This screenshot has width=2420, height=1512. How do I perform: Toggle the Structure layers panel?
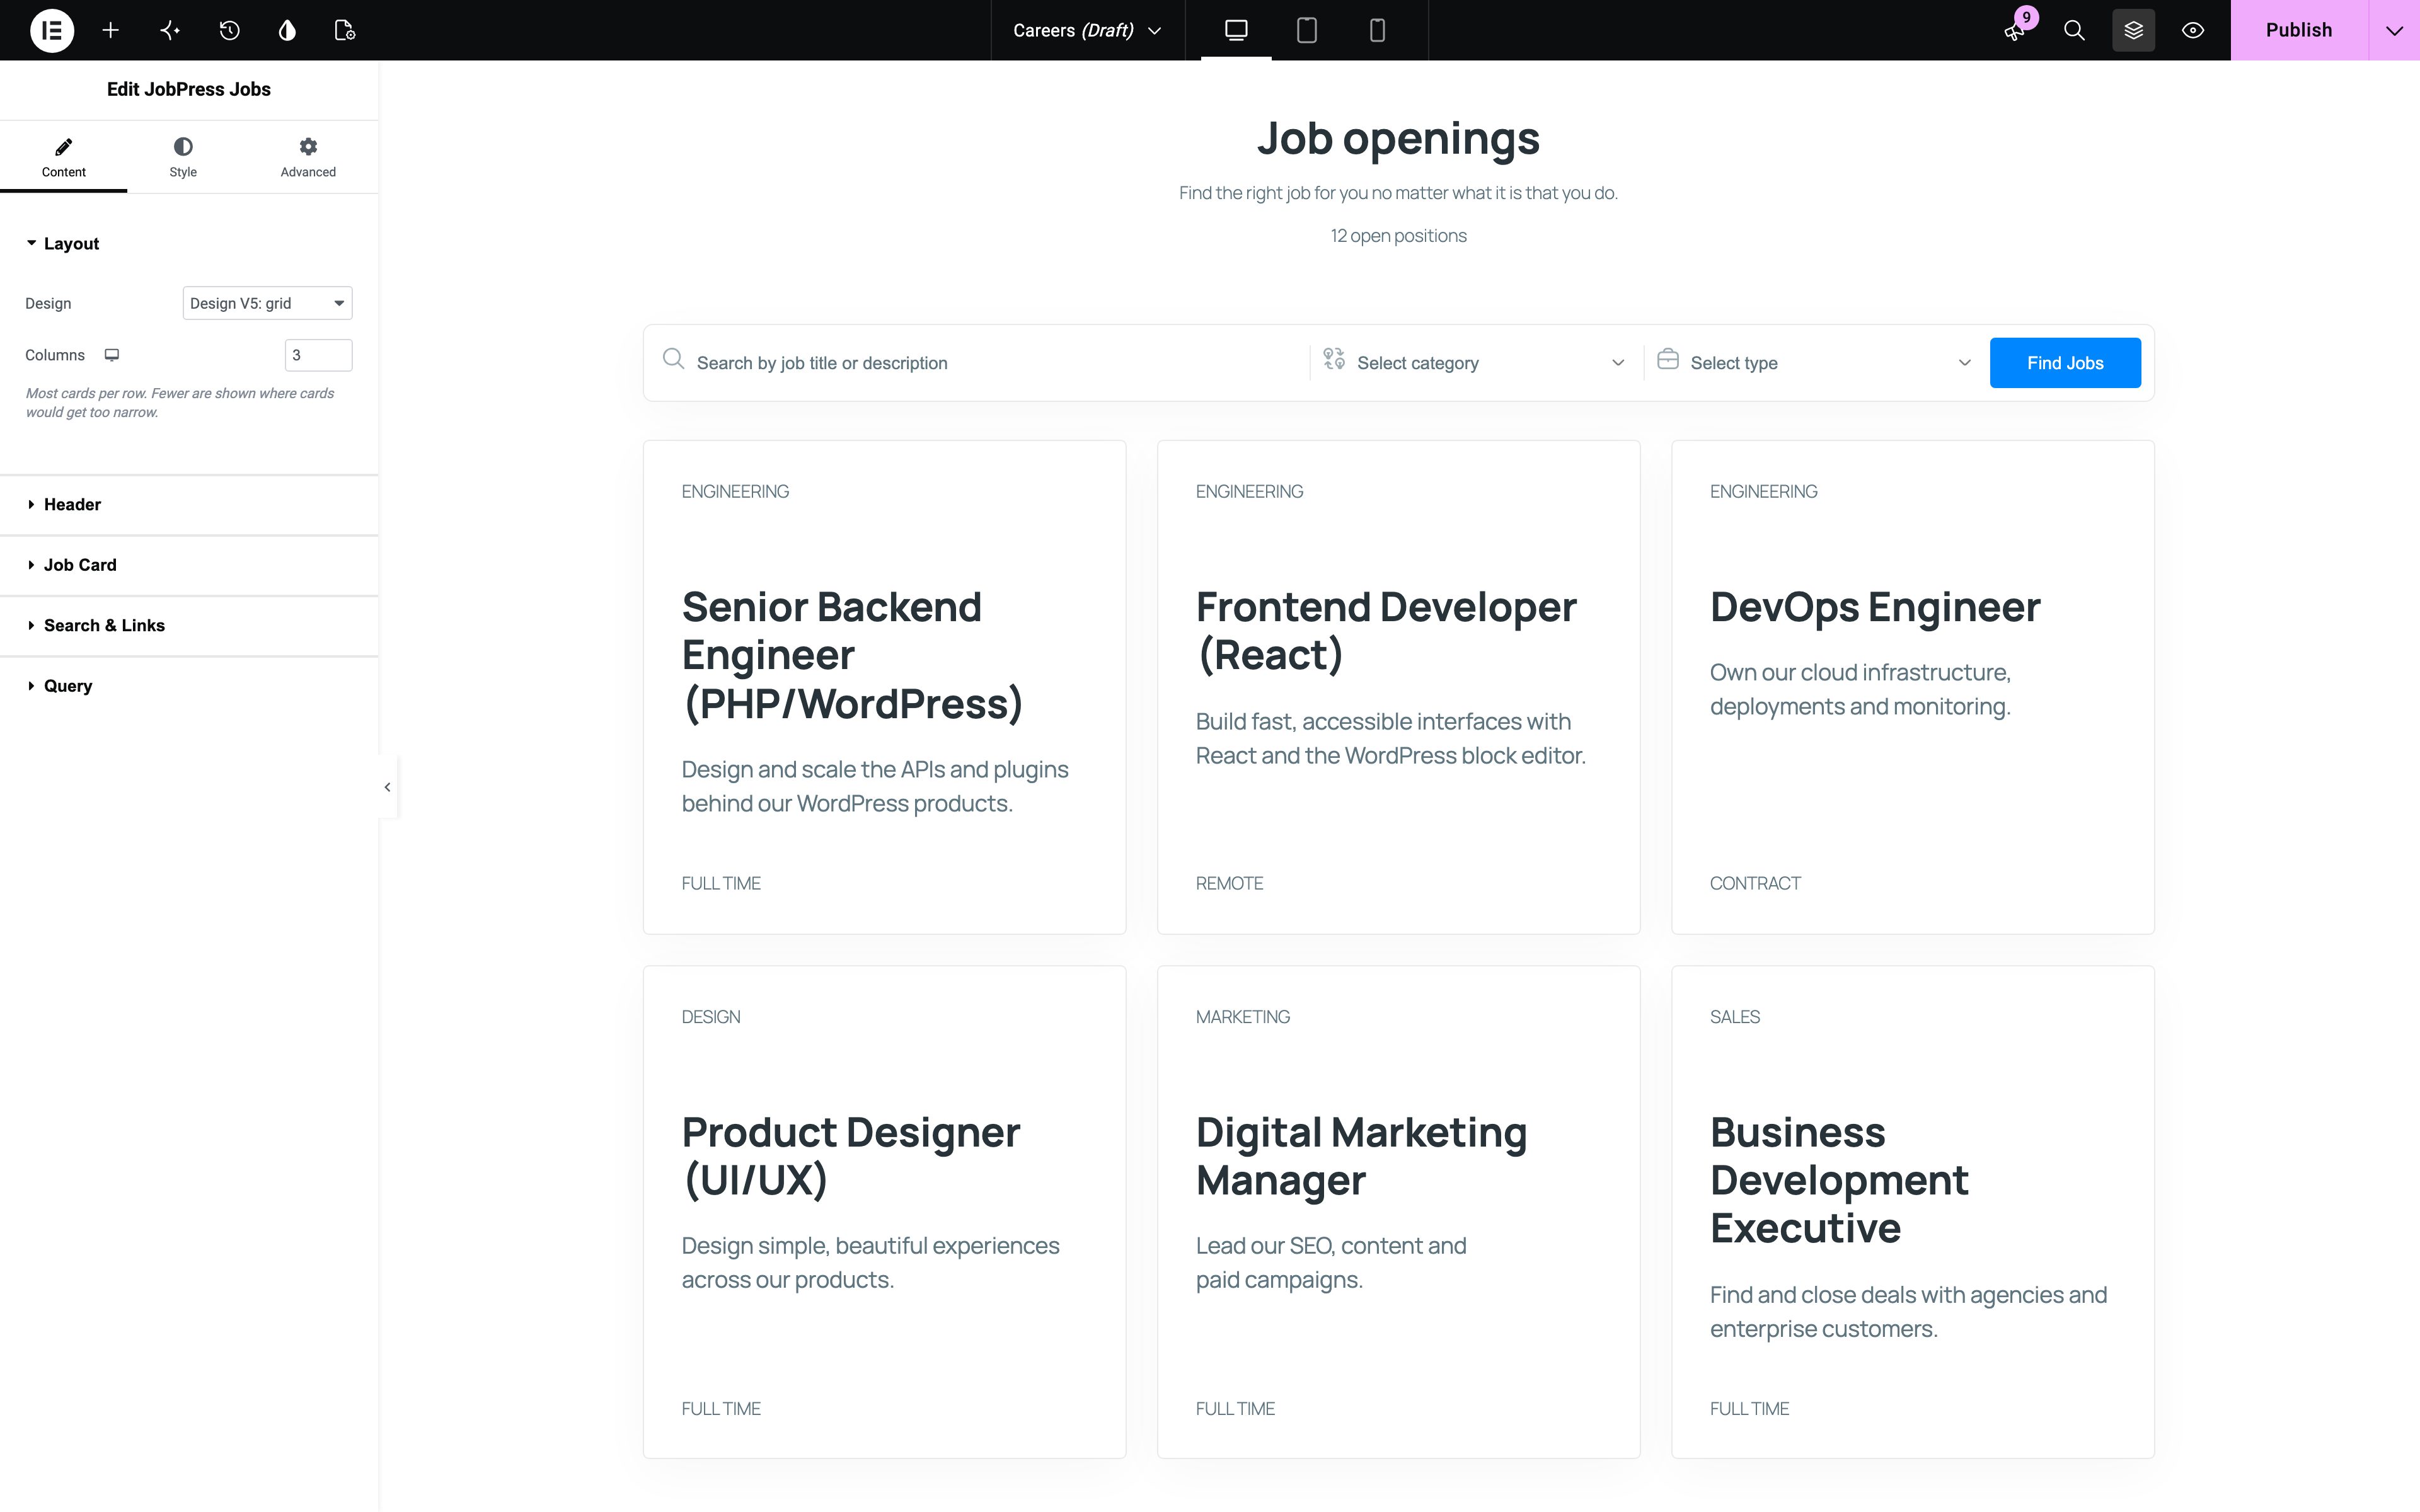(x=2133, y=30)
